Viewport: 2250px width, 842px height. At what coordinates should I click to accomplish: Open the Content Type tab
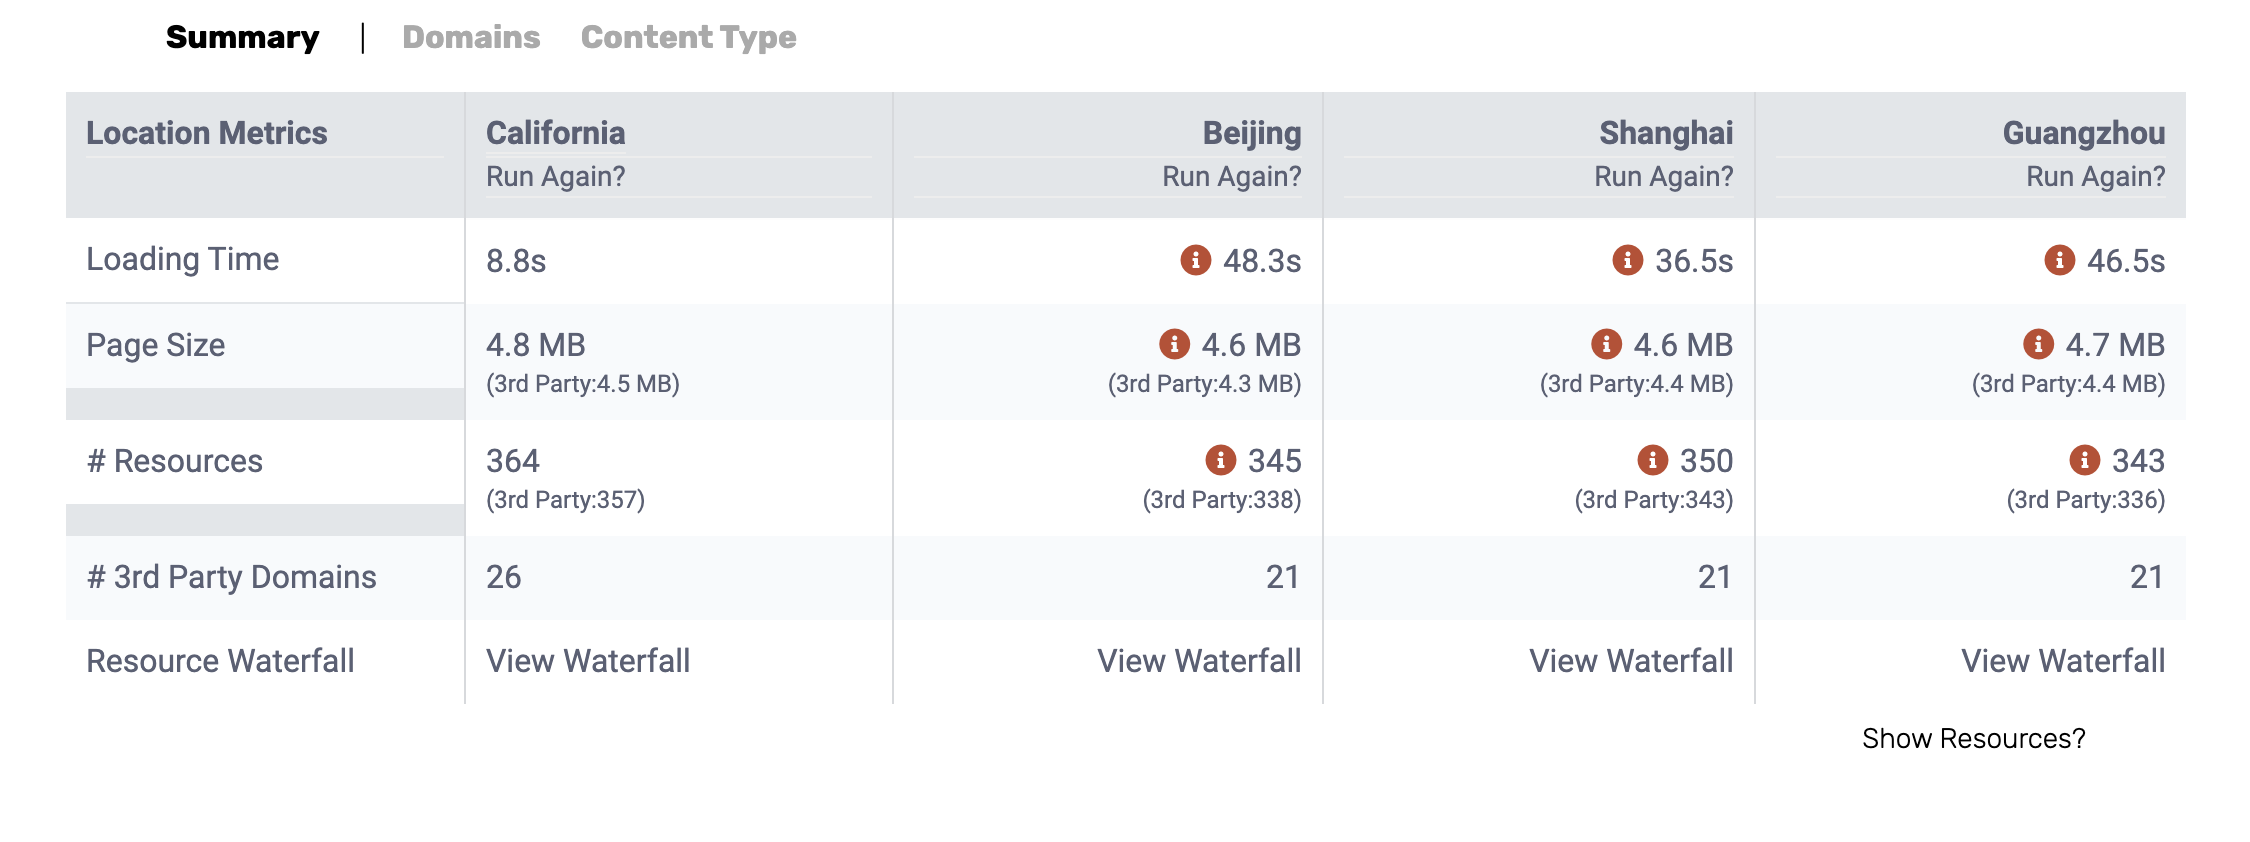[x=688, y=38]
